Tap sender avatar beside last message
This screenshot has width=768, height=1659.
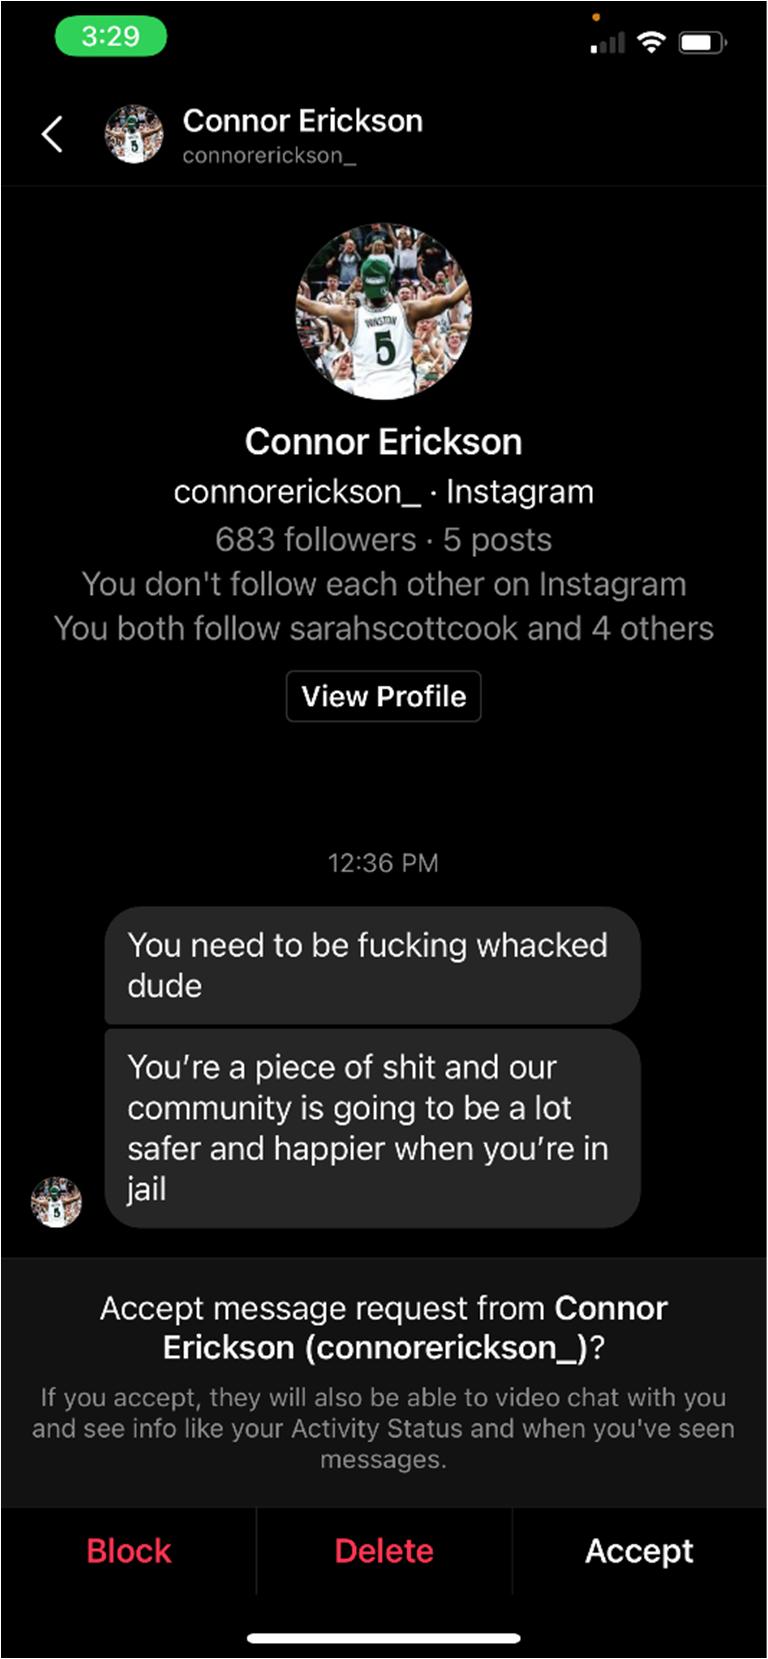pyautogui.click(x=57, y=1201)
